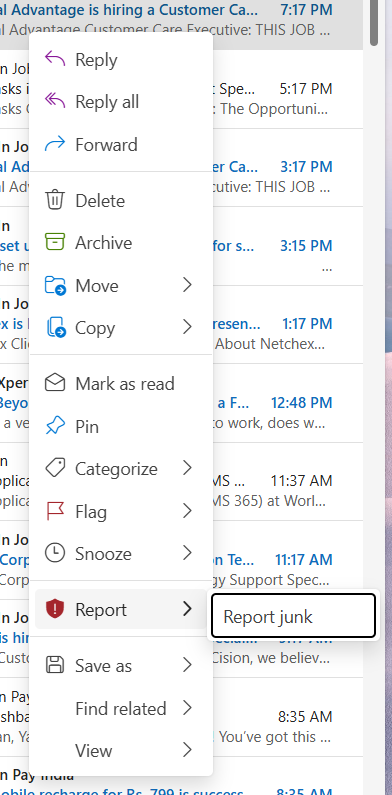The height and width of the screenshot is (795, 392).
Task: Click the Delete trash can icon
Action: click(55, 200)
